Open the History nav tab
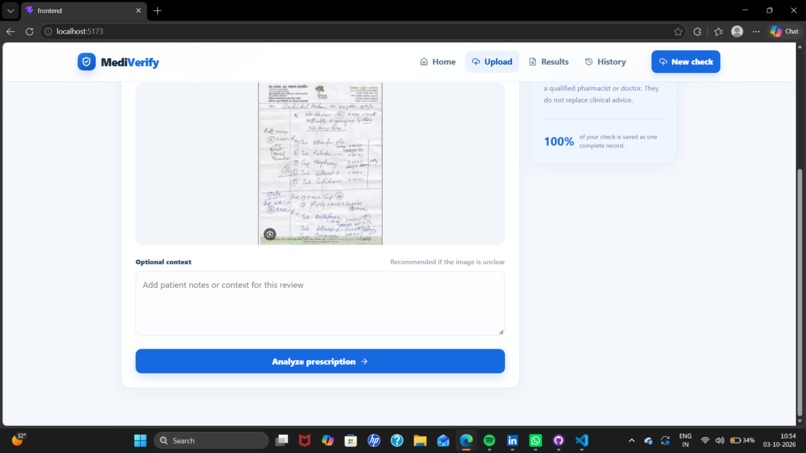 605,62
